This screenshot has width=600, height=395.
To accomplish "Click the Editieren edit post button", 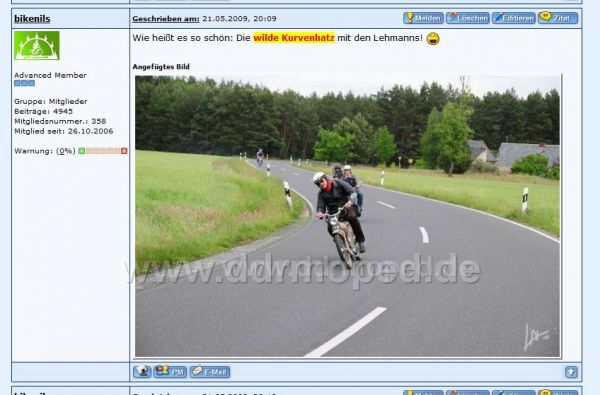I will [514, 18].
